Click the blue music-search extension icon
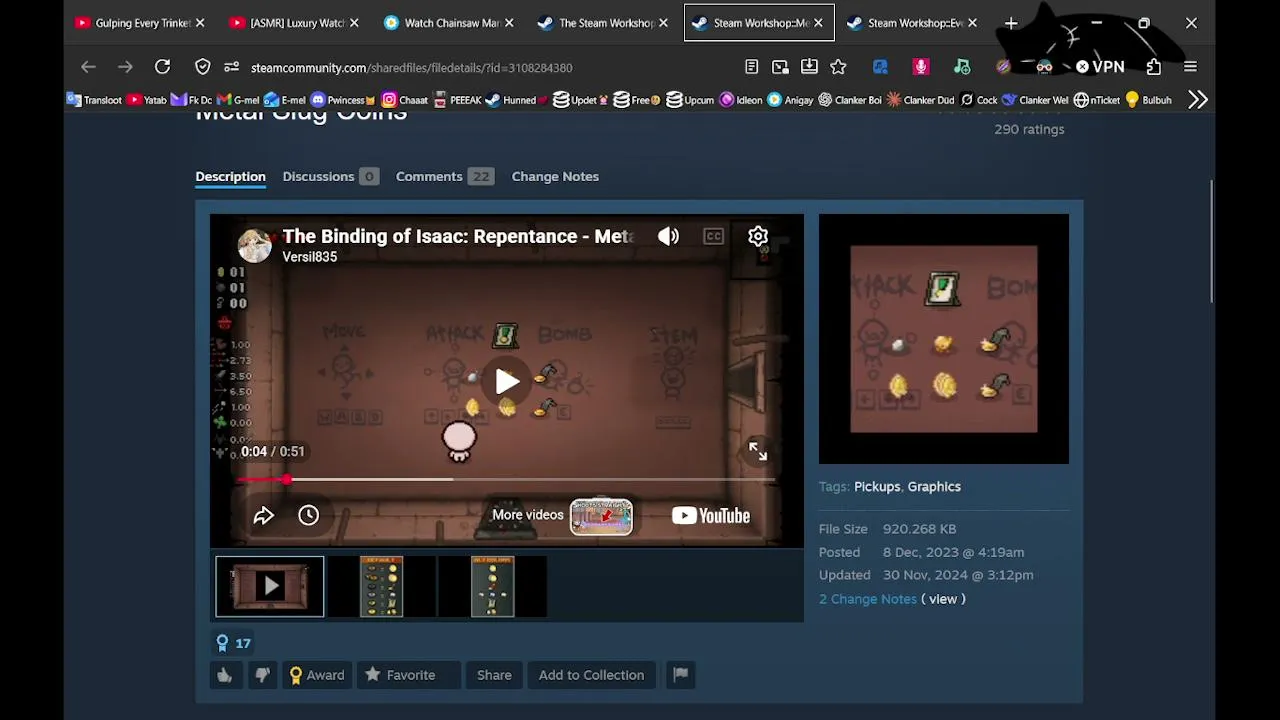This screenshot has height=720, width=1280. (880, 67)
